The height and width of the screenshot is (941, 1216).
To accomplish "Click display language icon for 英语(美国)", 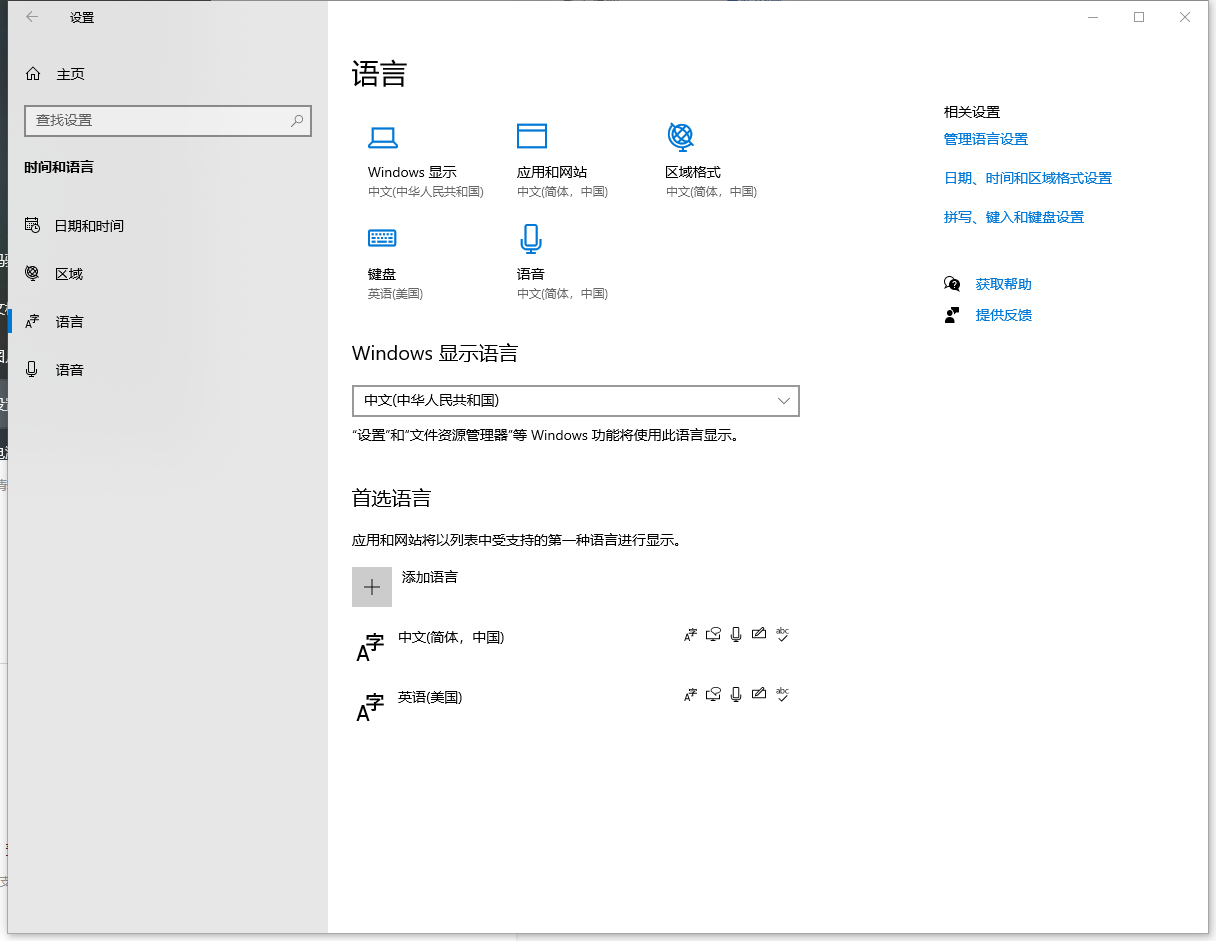I will tap(690, 694).
